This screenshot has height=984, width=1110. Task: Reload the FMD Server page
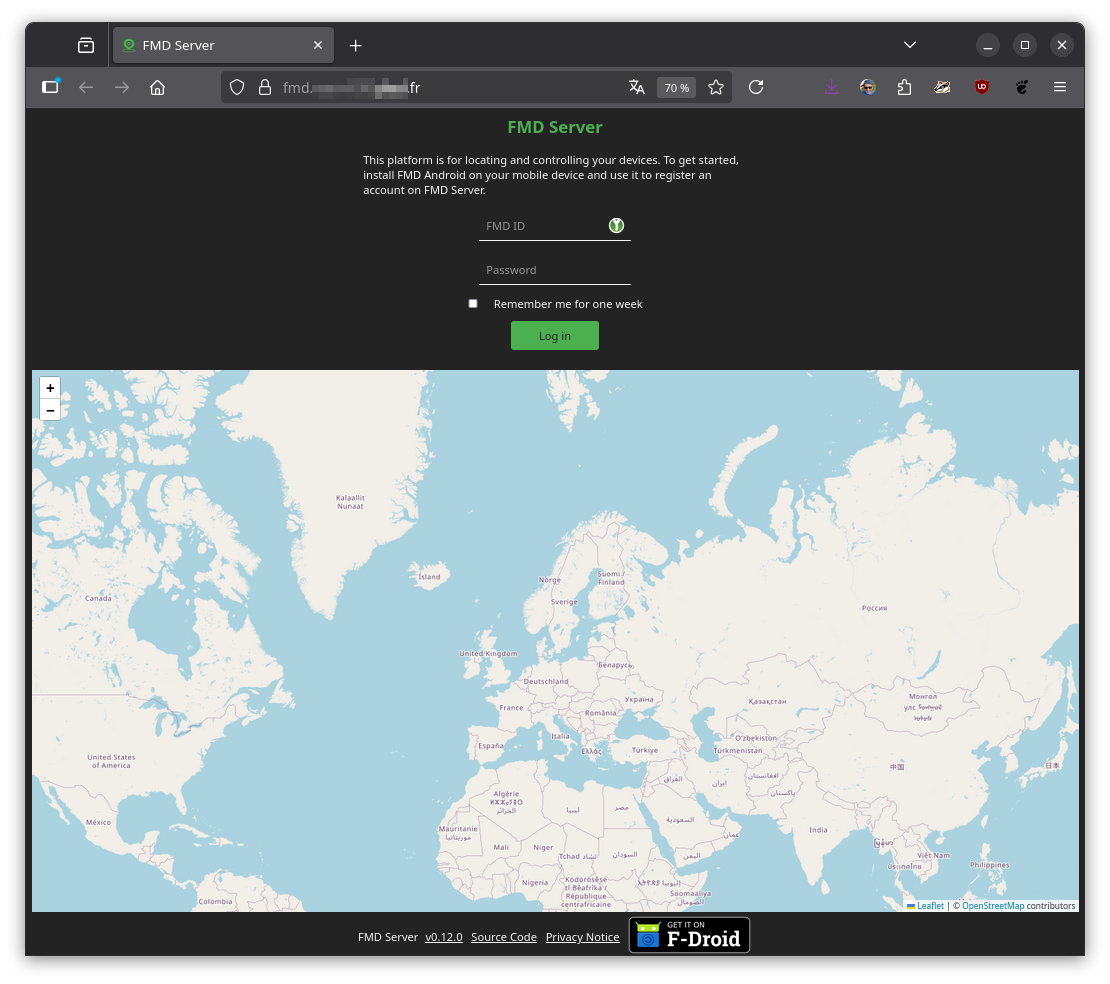tap(756, 87)
